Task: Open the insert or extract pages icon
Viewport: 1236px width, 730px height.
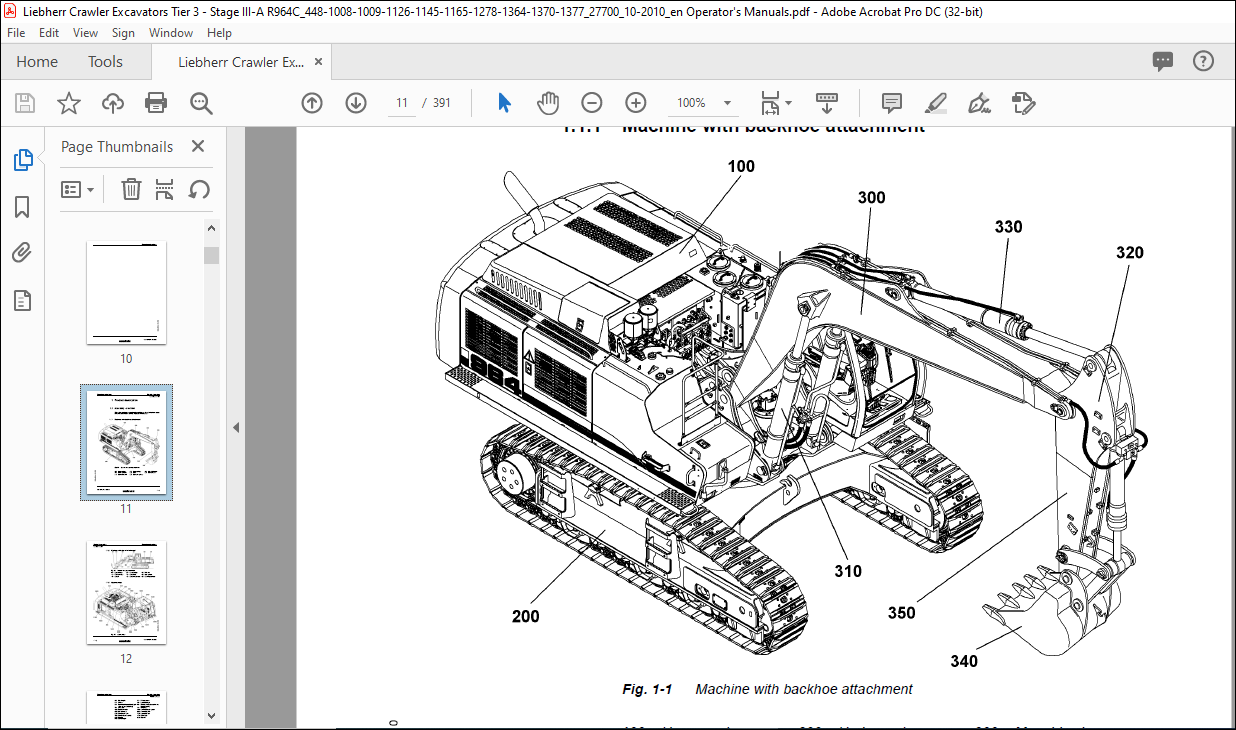Action: [165, 189]
